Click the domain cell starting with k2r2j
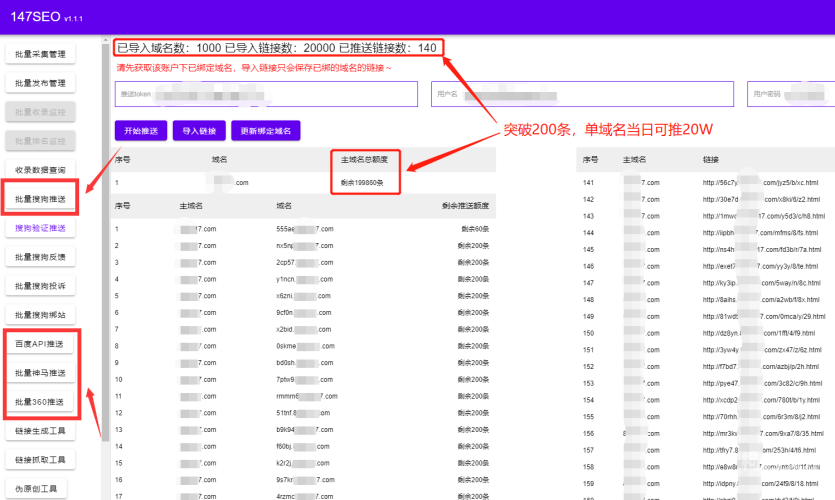 [x=303, y=463]
